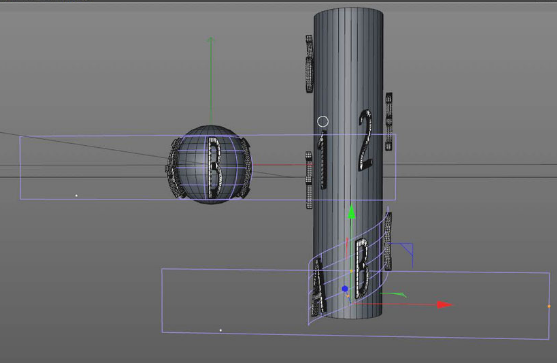Click the white point on lower deformer box
The height and width of the screenshot is (363, 557).
[x=221, y=330]
